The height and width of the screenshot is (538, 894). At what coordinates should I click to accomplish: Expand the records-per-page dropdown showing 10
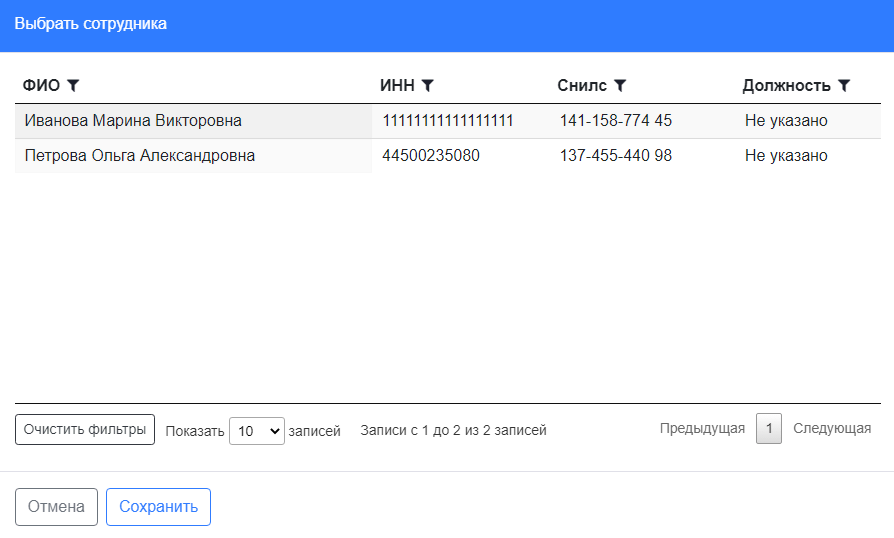(257, 431)
